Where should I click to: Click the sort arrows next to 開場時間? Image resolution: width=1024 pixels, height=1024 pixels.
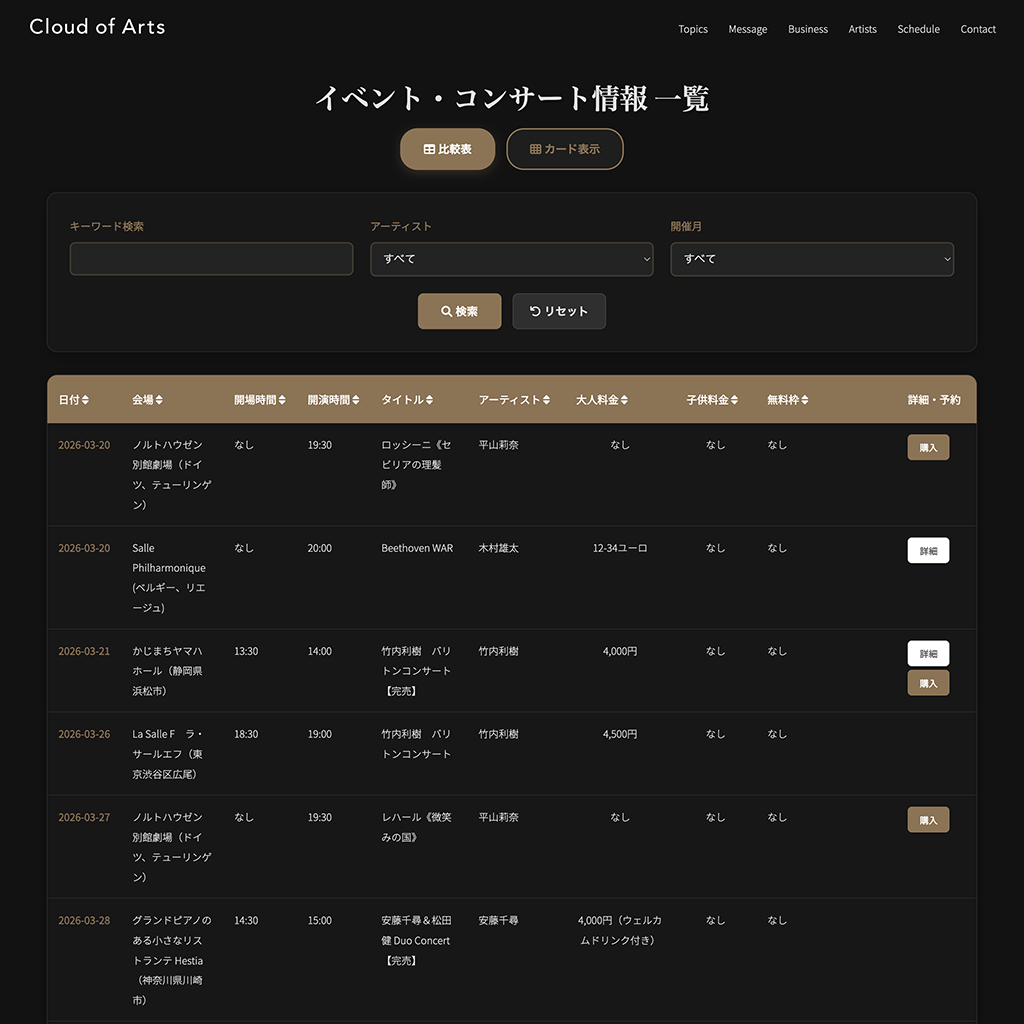[282, 400]
